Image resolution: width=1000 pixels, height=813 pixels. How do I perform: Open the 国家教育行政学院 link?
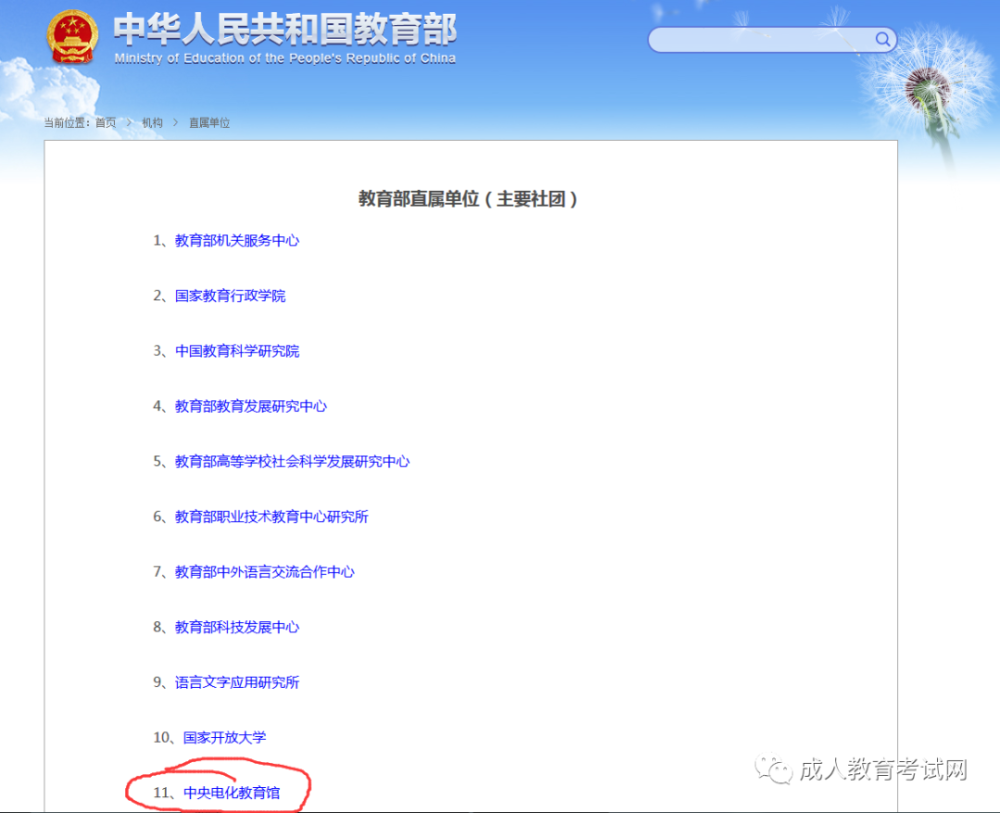click(x=230, y=295)
